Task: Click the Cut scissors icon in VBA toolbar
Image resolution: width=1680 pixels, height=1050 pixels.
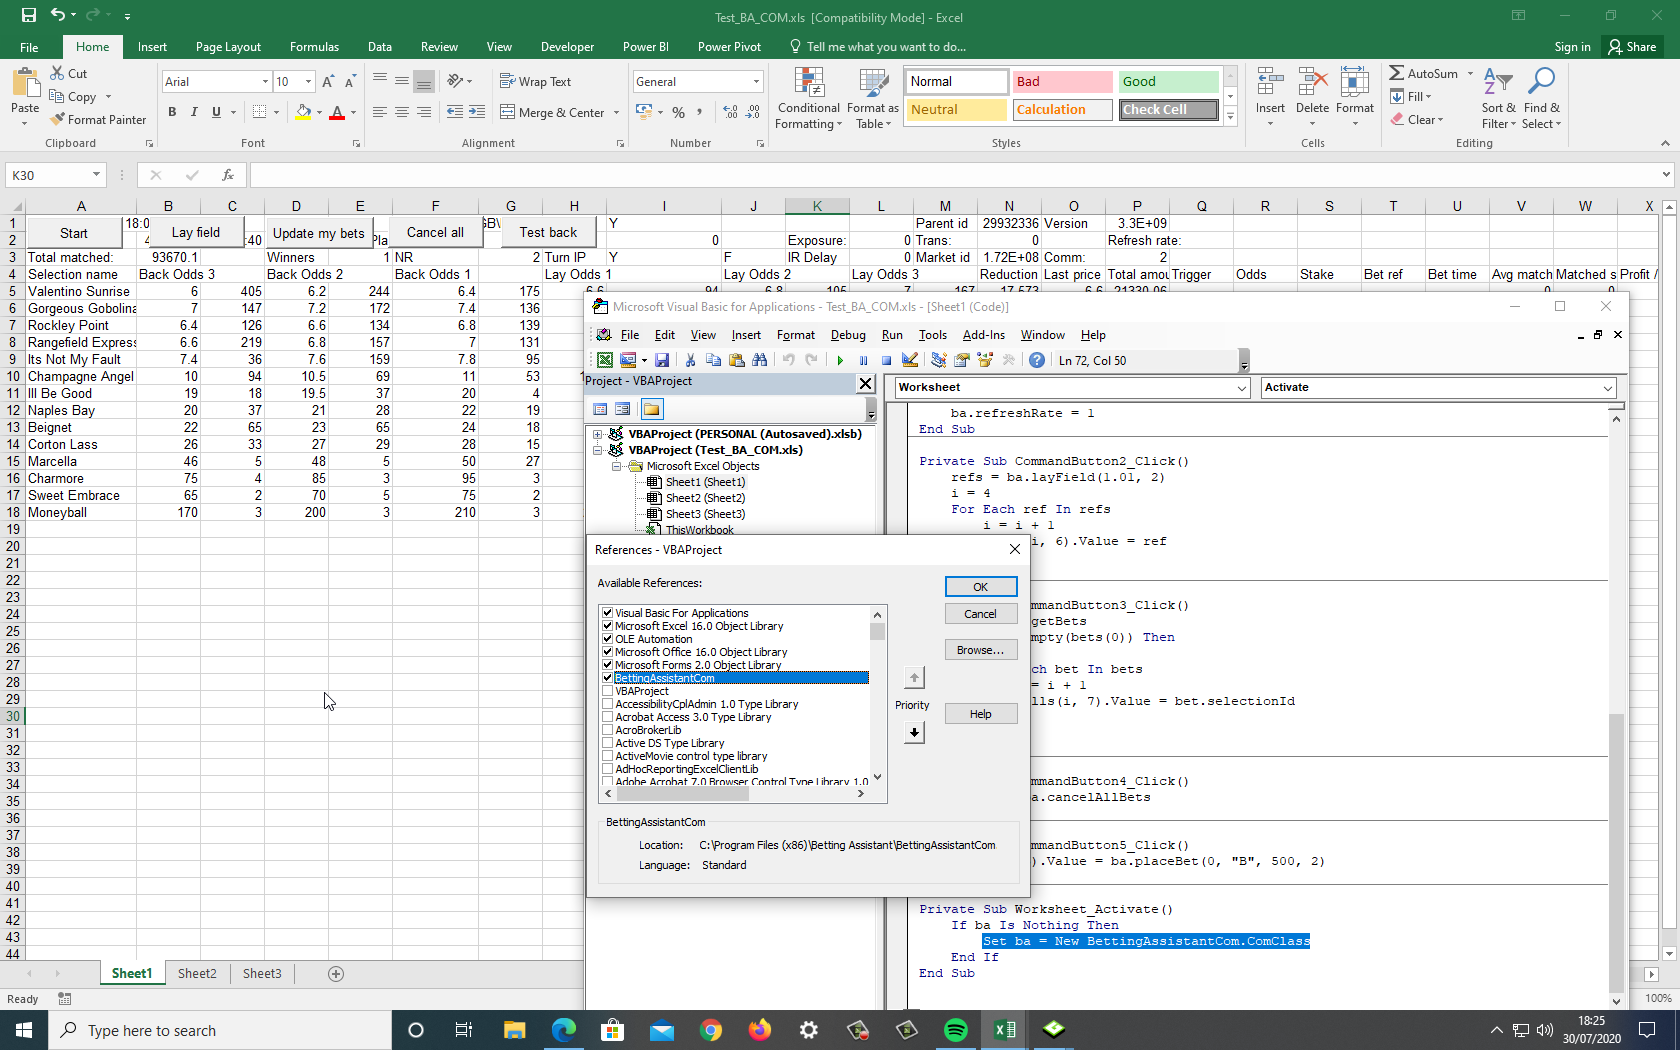Action: coord(690,360)
